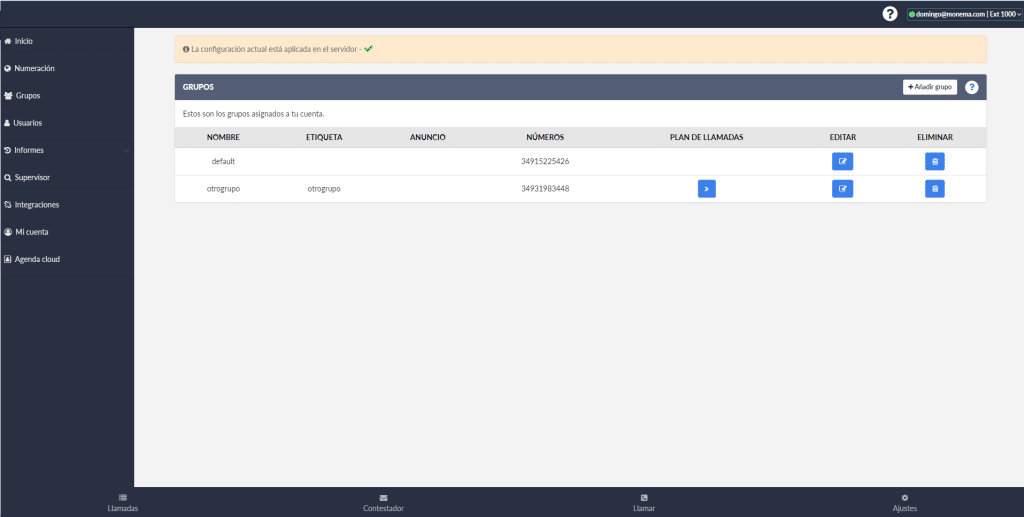Open the Grupos panel help icon
The image size is (1024, 517).
(x=972, y=87)
